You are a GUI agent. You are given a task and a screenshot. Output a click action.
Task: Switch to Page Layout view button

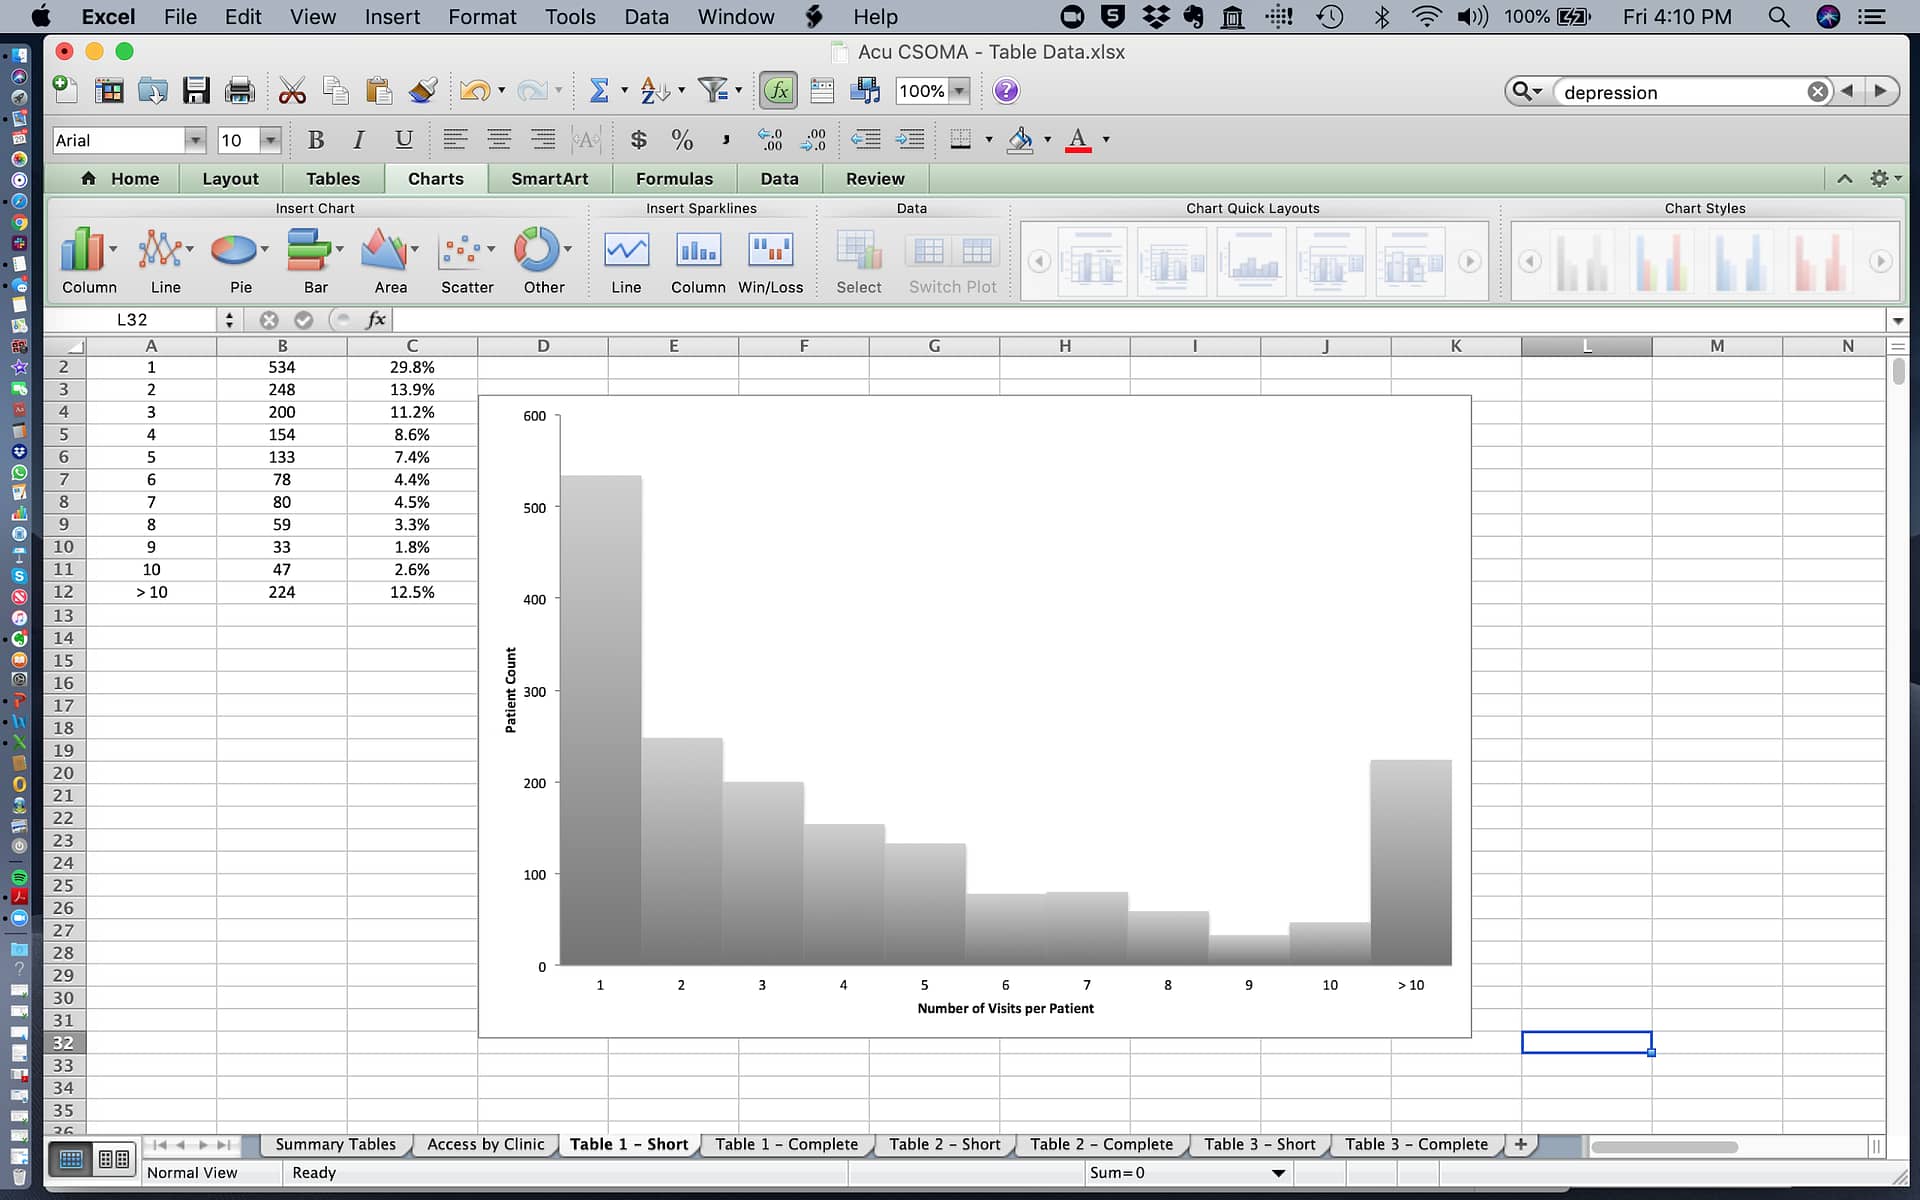(x=114, y=1160)
